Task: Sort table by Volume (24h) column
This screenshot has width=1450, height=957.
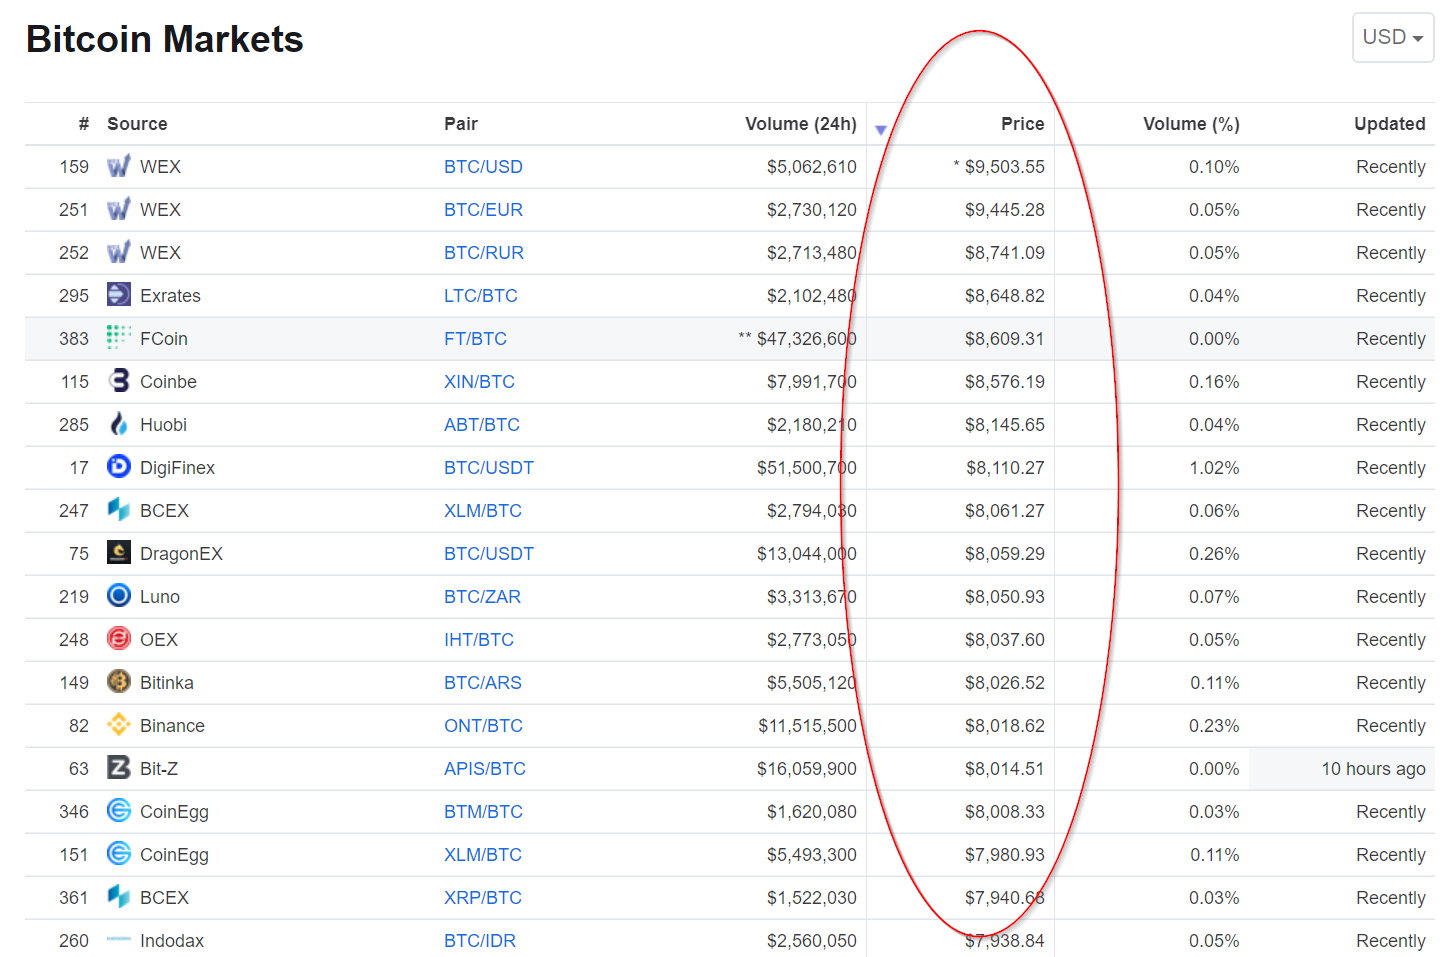Action: [800, 124]
